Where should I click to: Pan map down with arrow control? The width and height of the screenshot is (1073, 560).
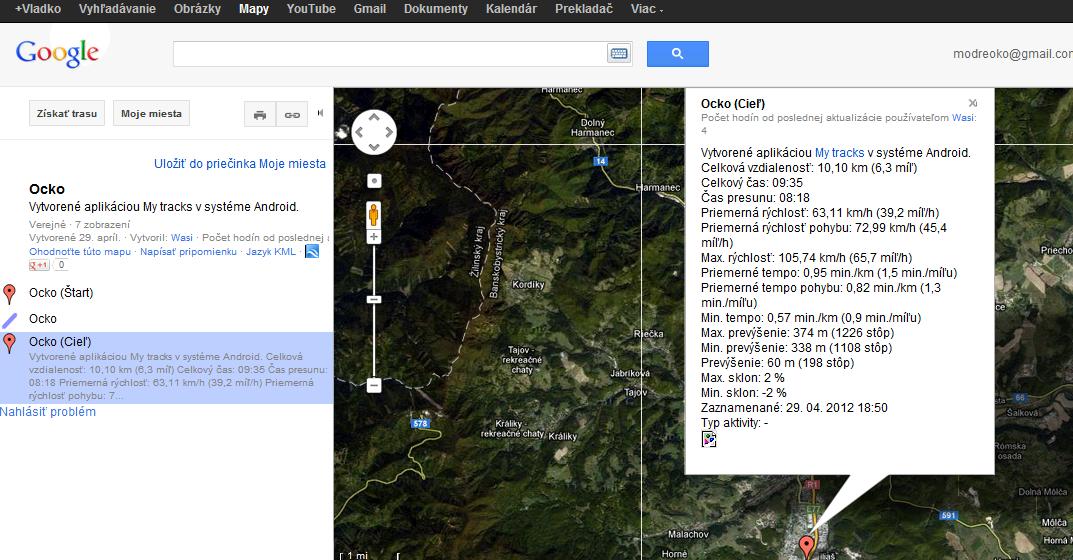point(374,147)
